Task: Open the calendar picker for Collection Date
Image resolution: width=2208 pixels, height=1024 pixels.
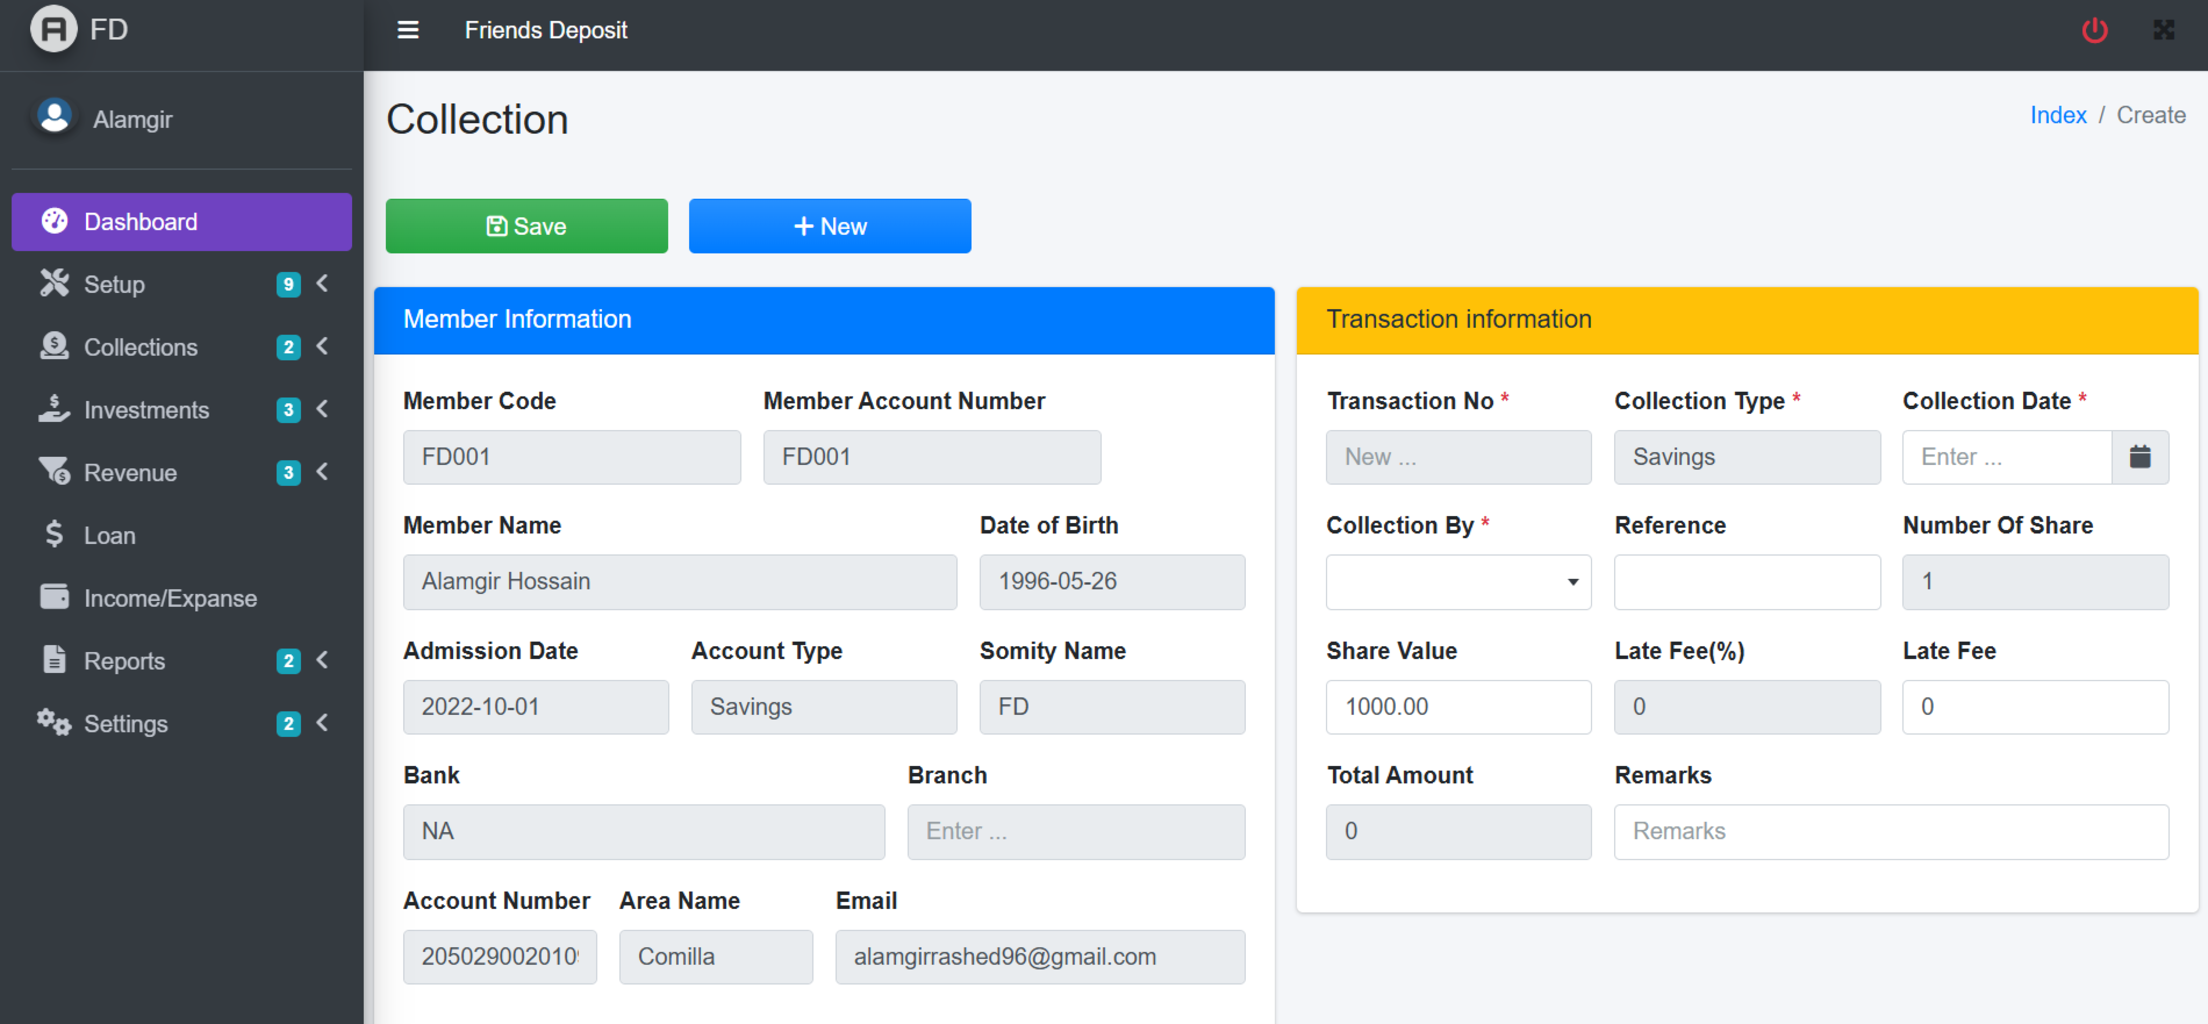Action: pyautogui.click(x=2139, y=457)
